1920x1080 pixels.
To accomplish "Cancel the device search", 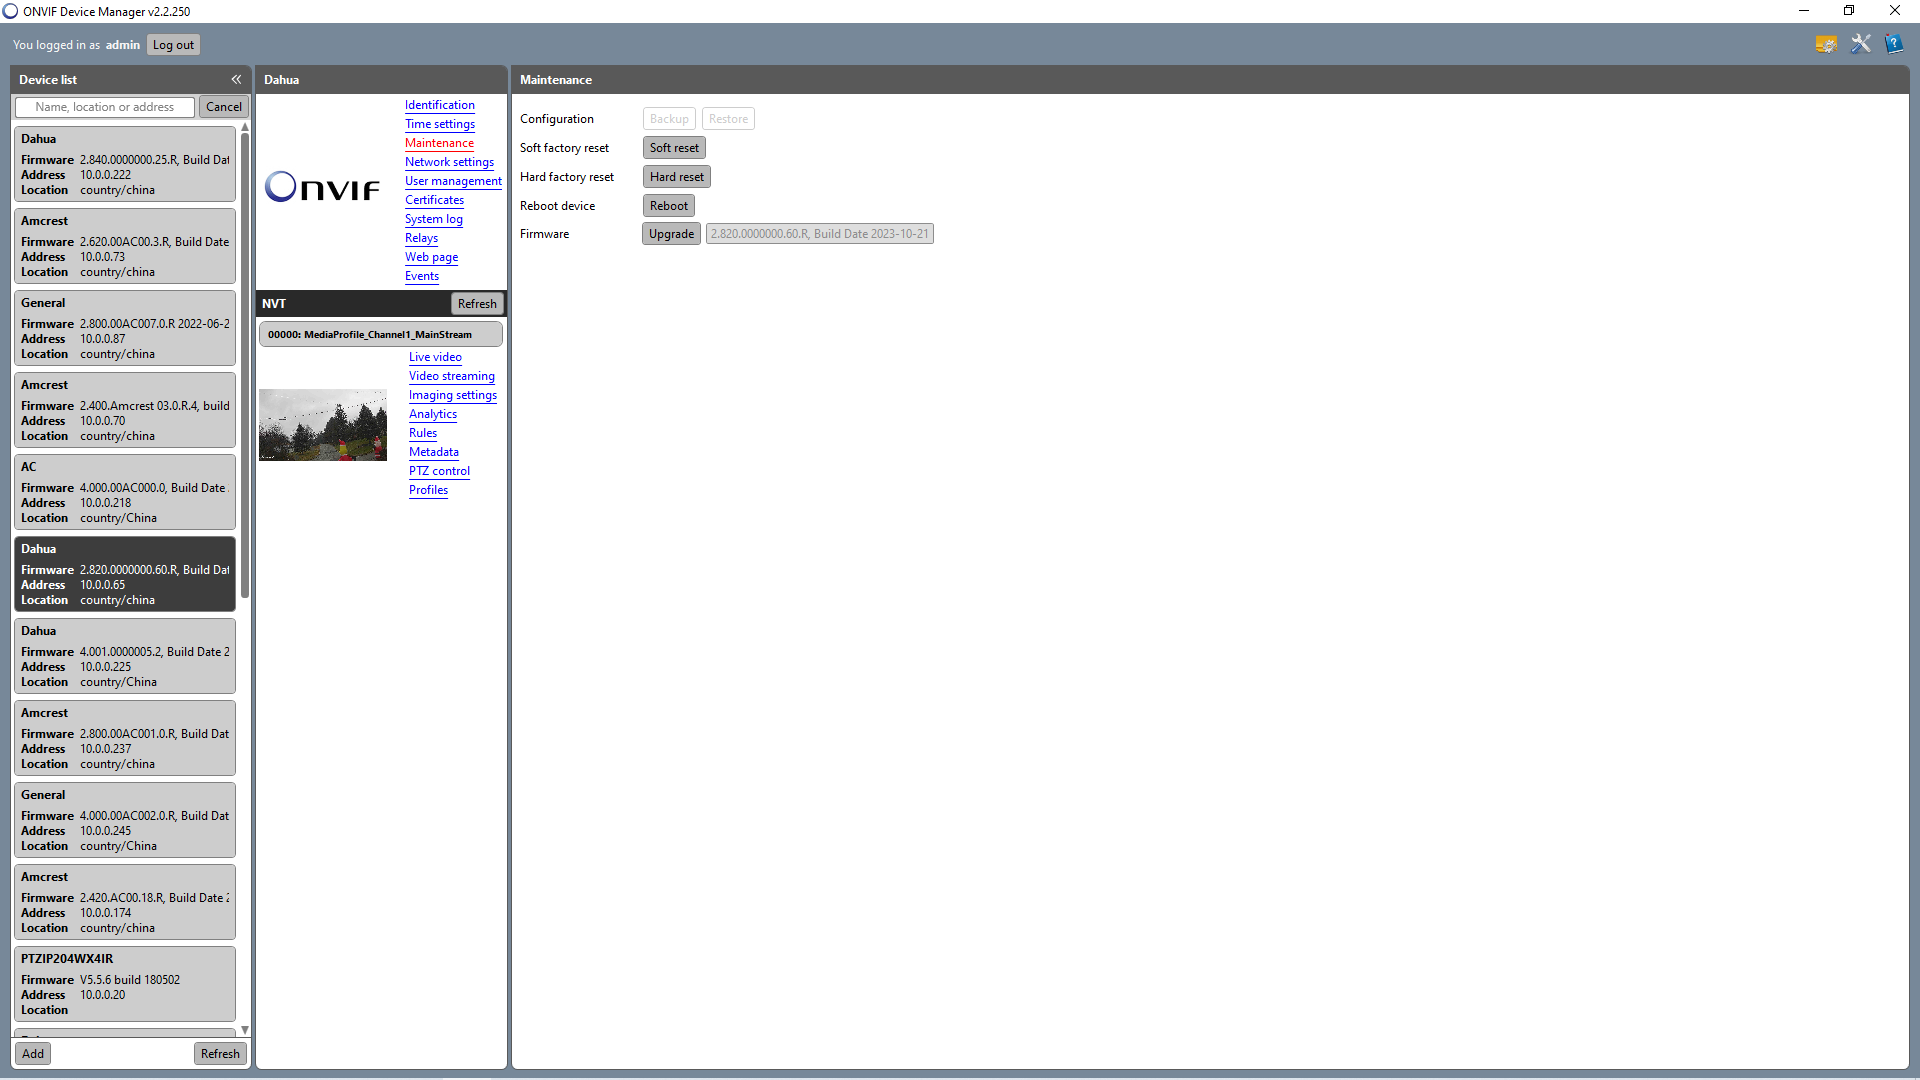I will (x=224, y=107).
